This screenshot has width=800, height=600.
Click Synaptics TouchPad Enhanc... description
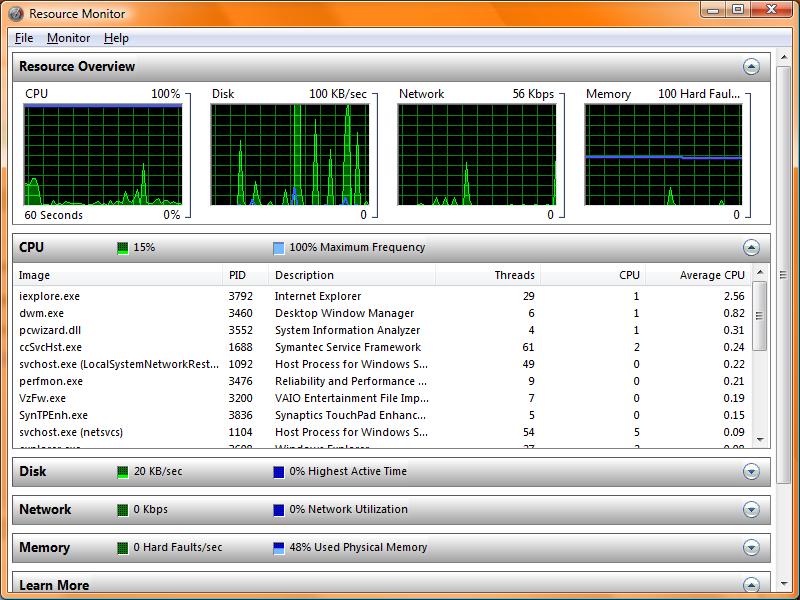tap(350, 415)
